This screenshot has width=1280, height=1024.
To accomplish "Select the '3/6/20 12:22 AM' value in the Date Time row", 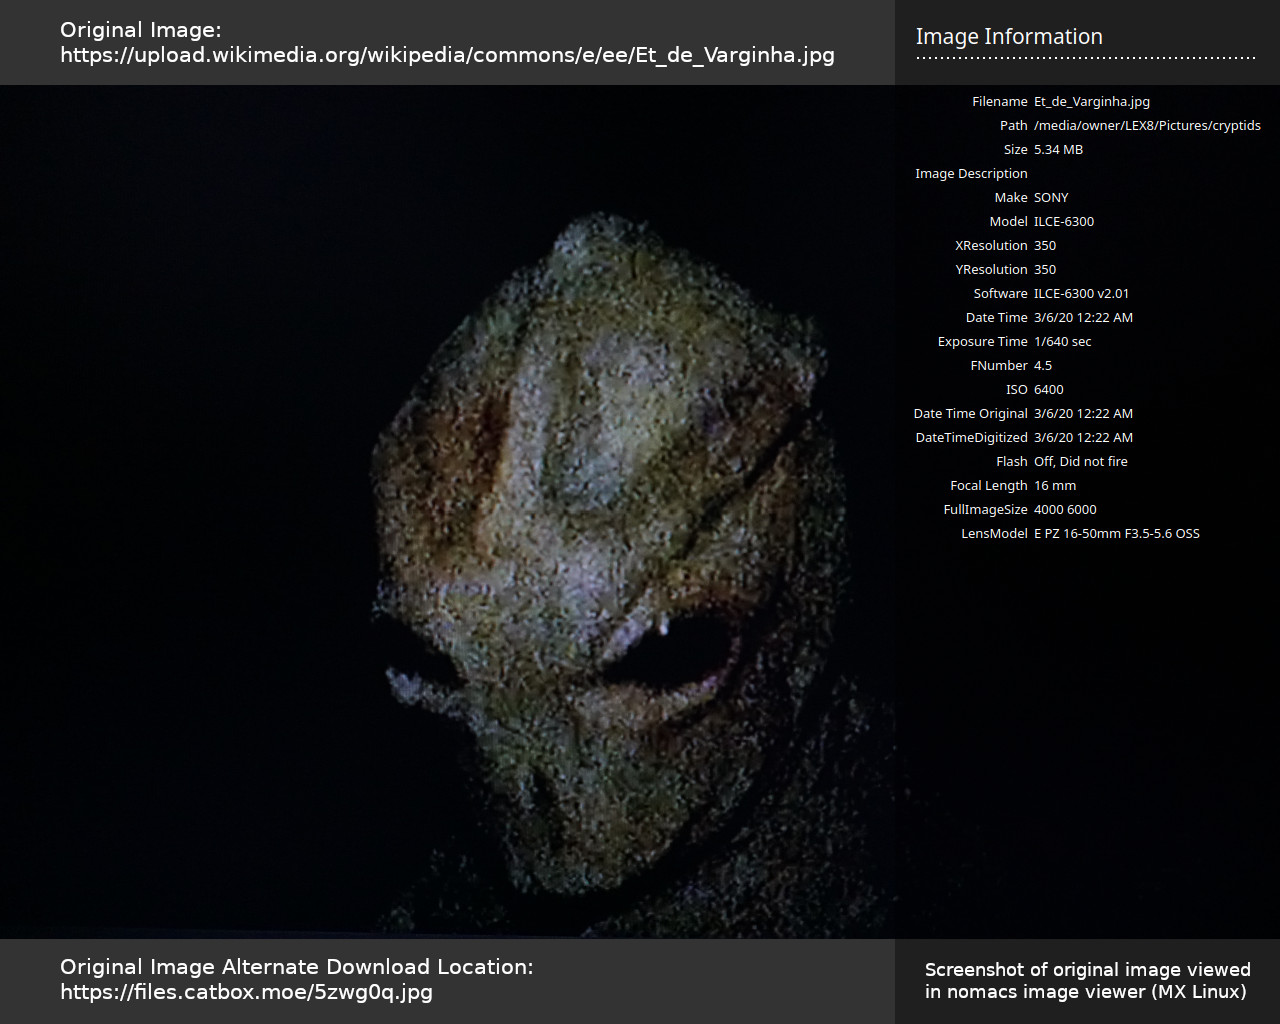I will (1084, 318).
